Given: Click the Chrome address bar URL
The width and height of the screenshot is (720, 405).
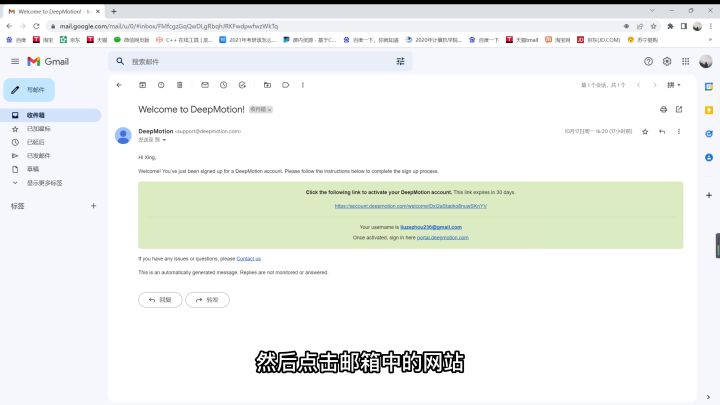Looking at the screenshot, I should 169,27.
